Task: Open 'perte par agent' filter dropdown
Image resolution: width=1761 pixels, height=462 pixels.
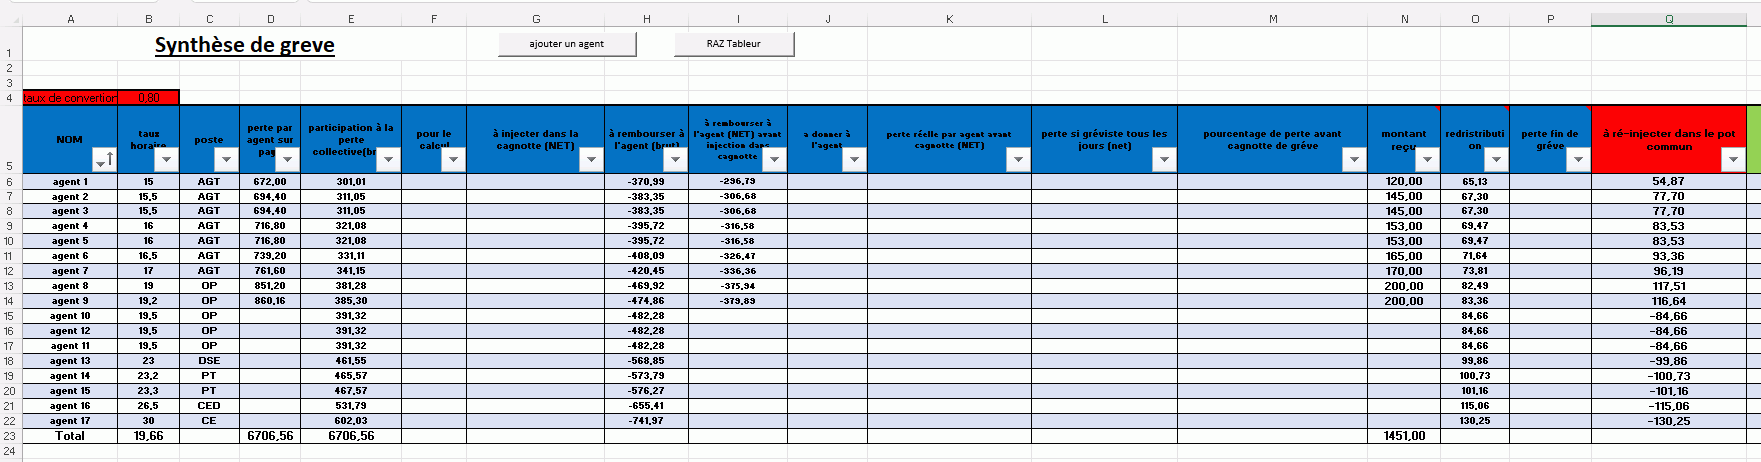Action: tap(288, 160)
